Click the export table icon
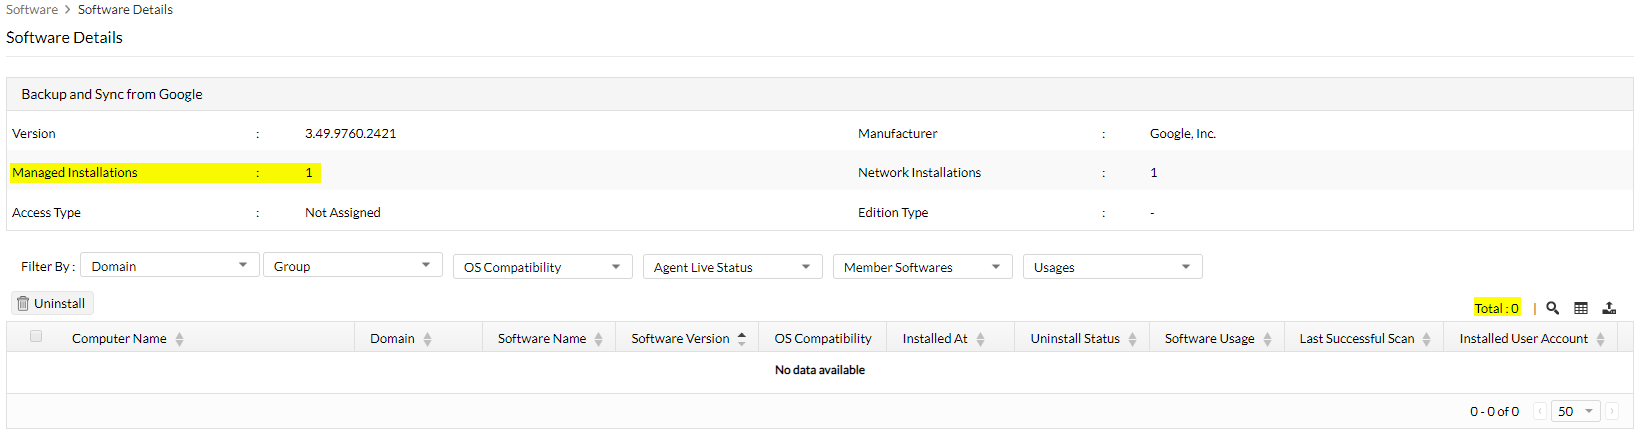Screen dimensions: 1641x431 tap(1609, 308)
